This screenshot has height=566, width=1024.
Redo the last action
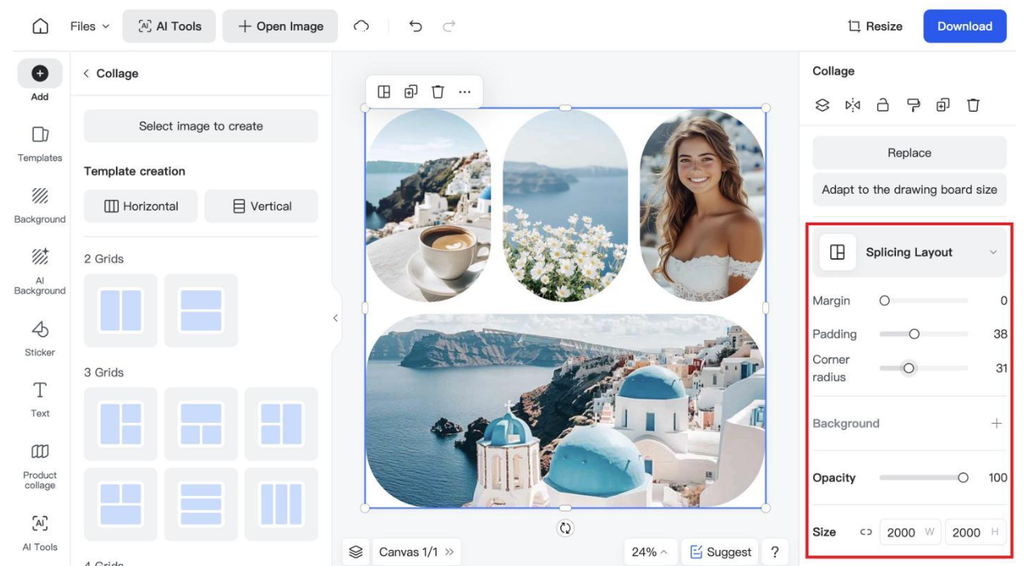tap(449, 26)
